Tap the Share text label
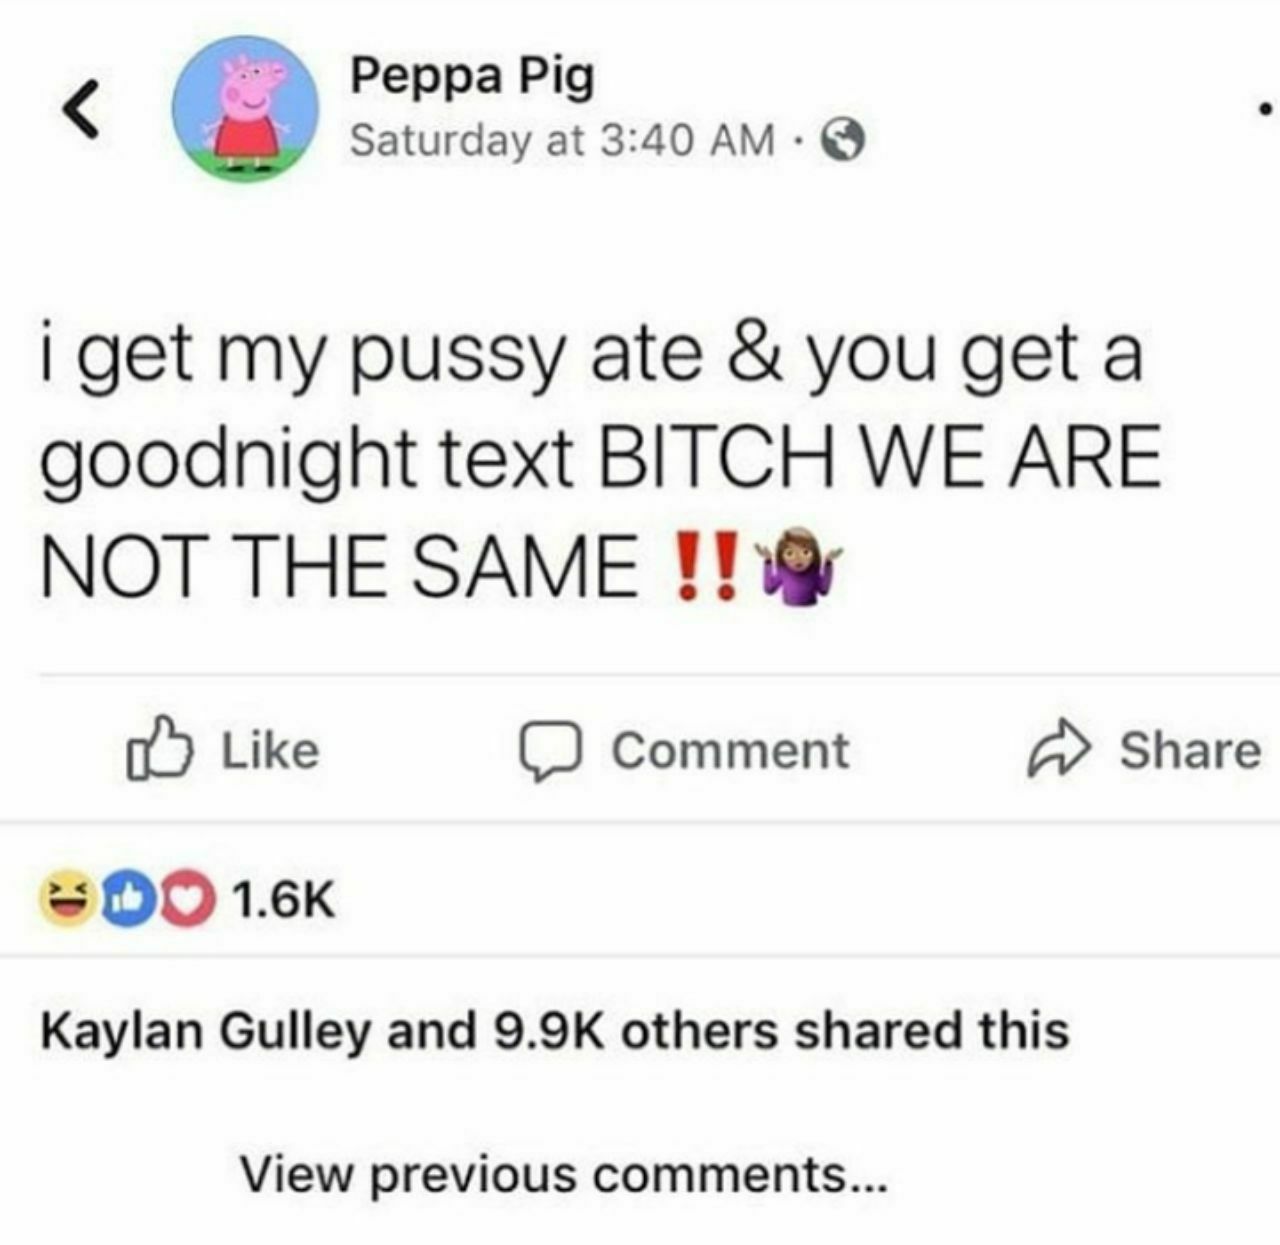The width and height of the screenshot is (1280, 1245). pos(1190,750)
